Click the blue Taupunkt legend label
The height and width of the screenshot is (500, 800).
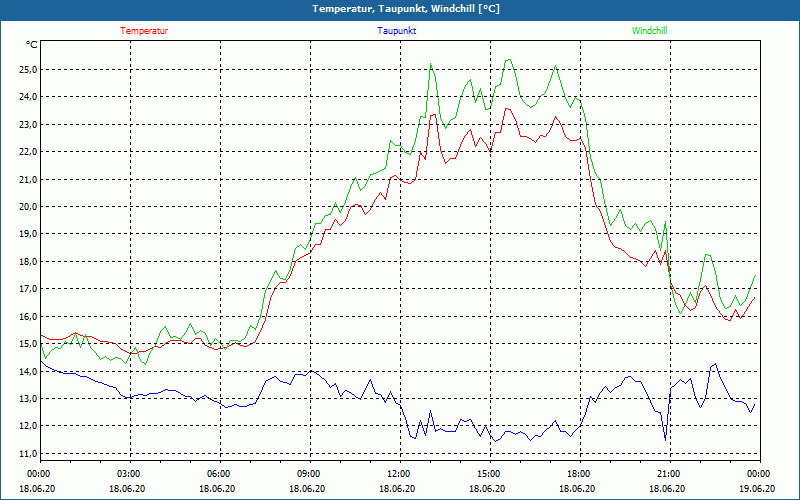pos(397,31)
